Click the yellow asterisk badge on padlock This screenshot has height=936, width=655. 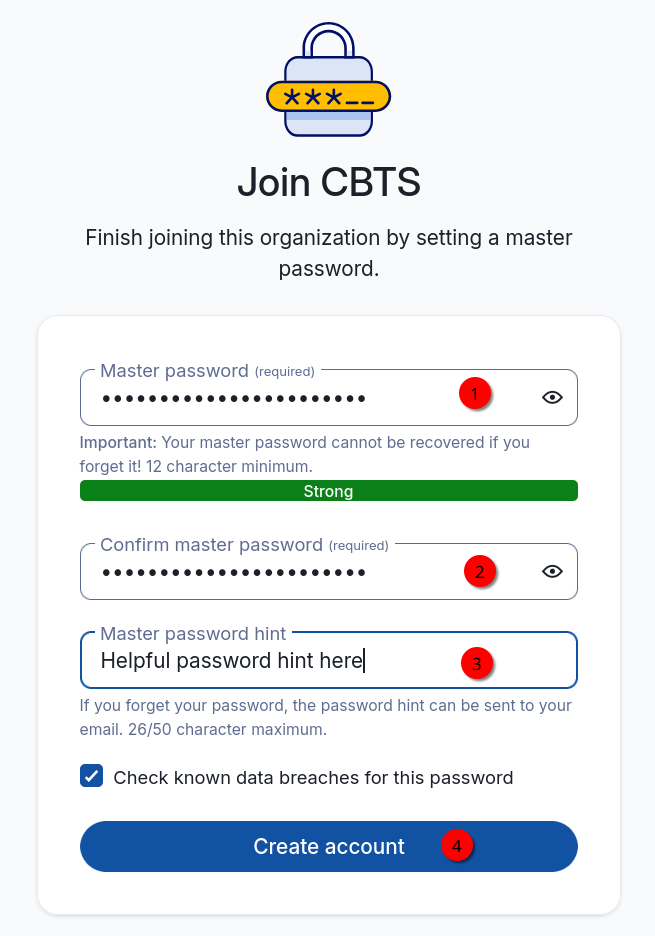[328, 97]
